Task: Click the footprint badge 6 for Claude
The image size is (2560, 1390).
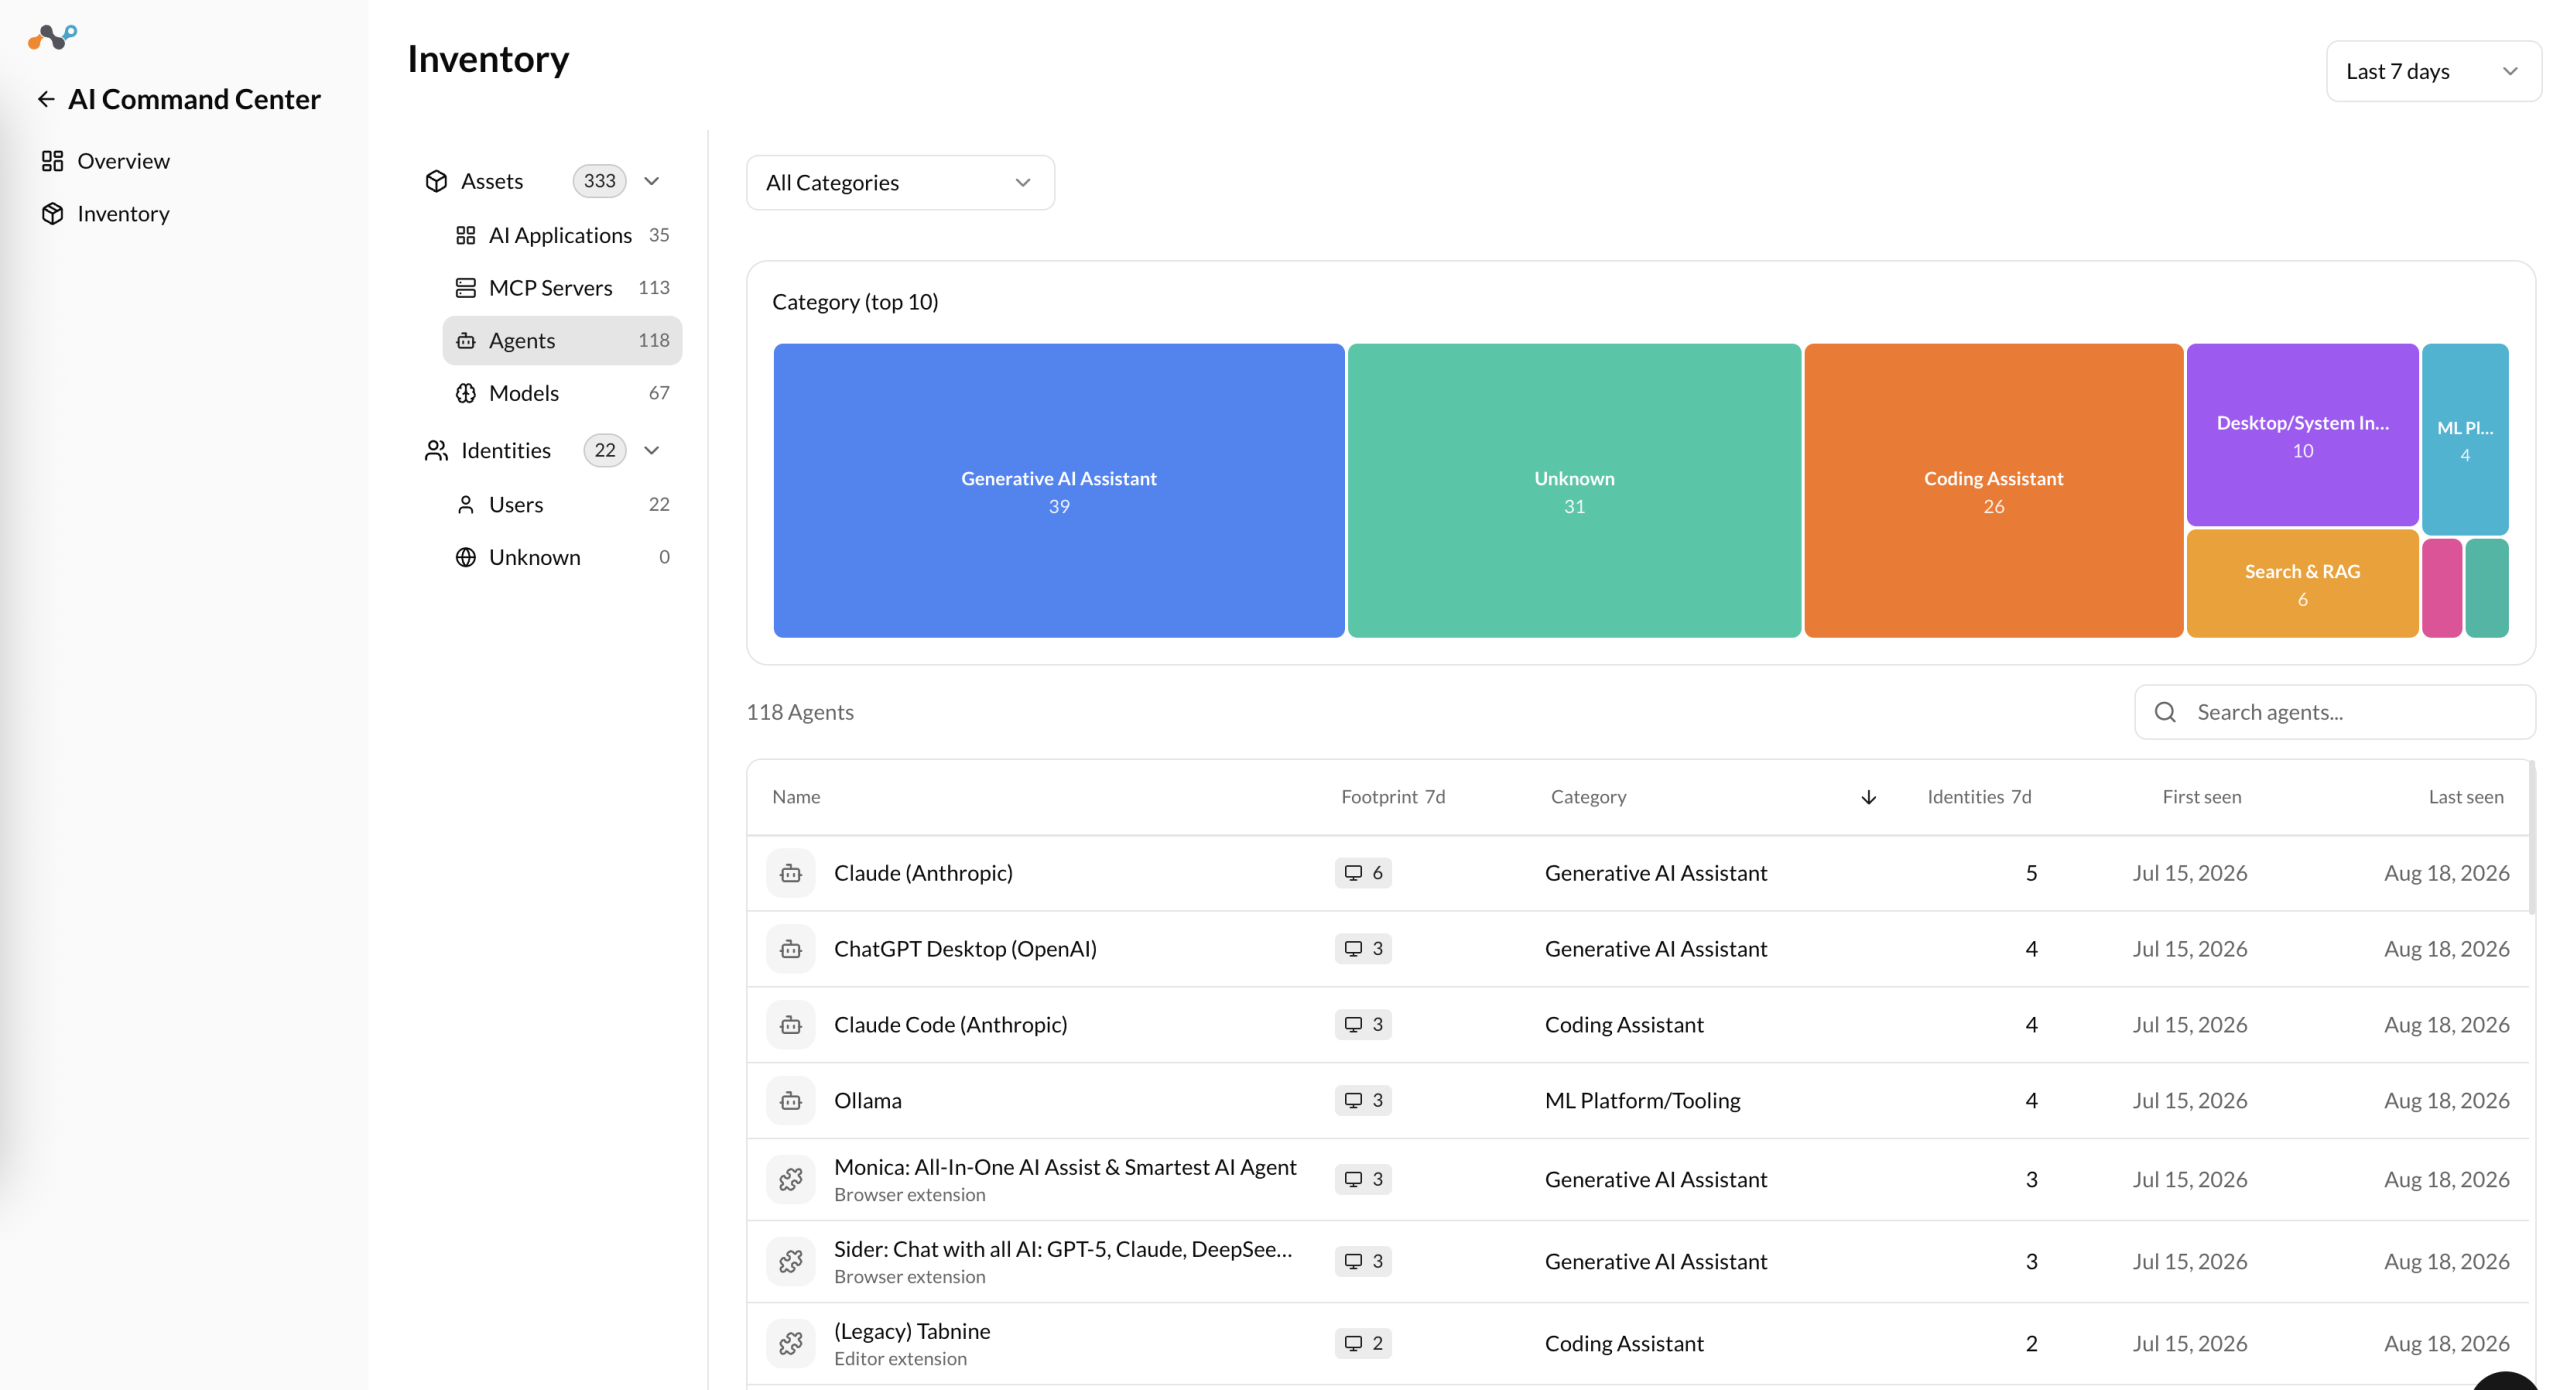Action: coord(1362,873)
